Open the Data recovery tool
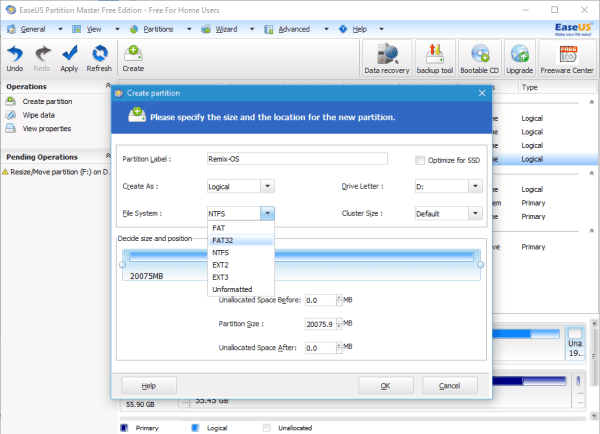600x434 pixels. (x=387, y=58)
